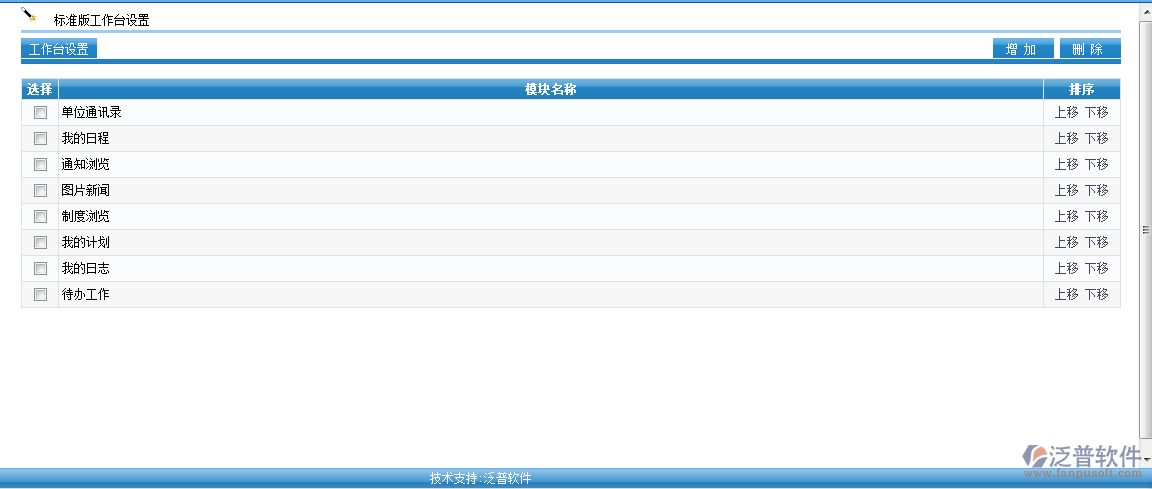Click the 模块名称 column header
Image resolution: width=1152 pixels, height=489 pixels.
[x=551, y=90]
